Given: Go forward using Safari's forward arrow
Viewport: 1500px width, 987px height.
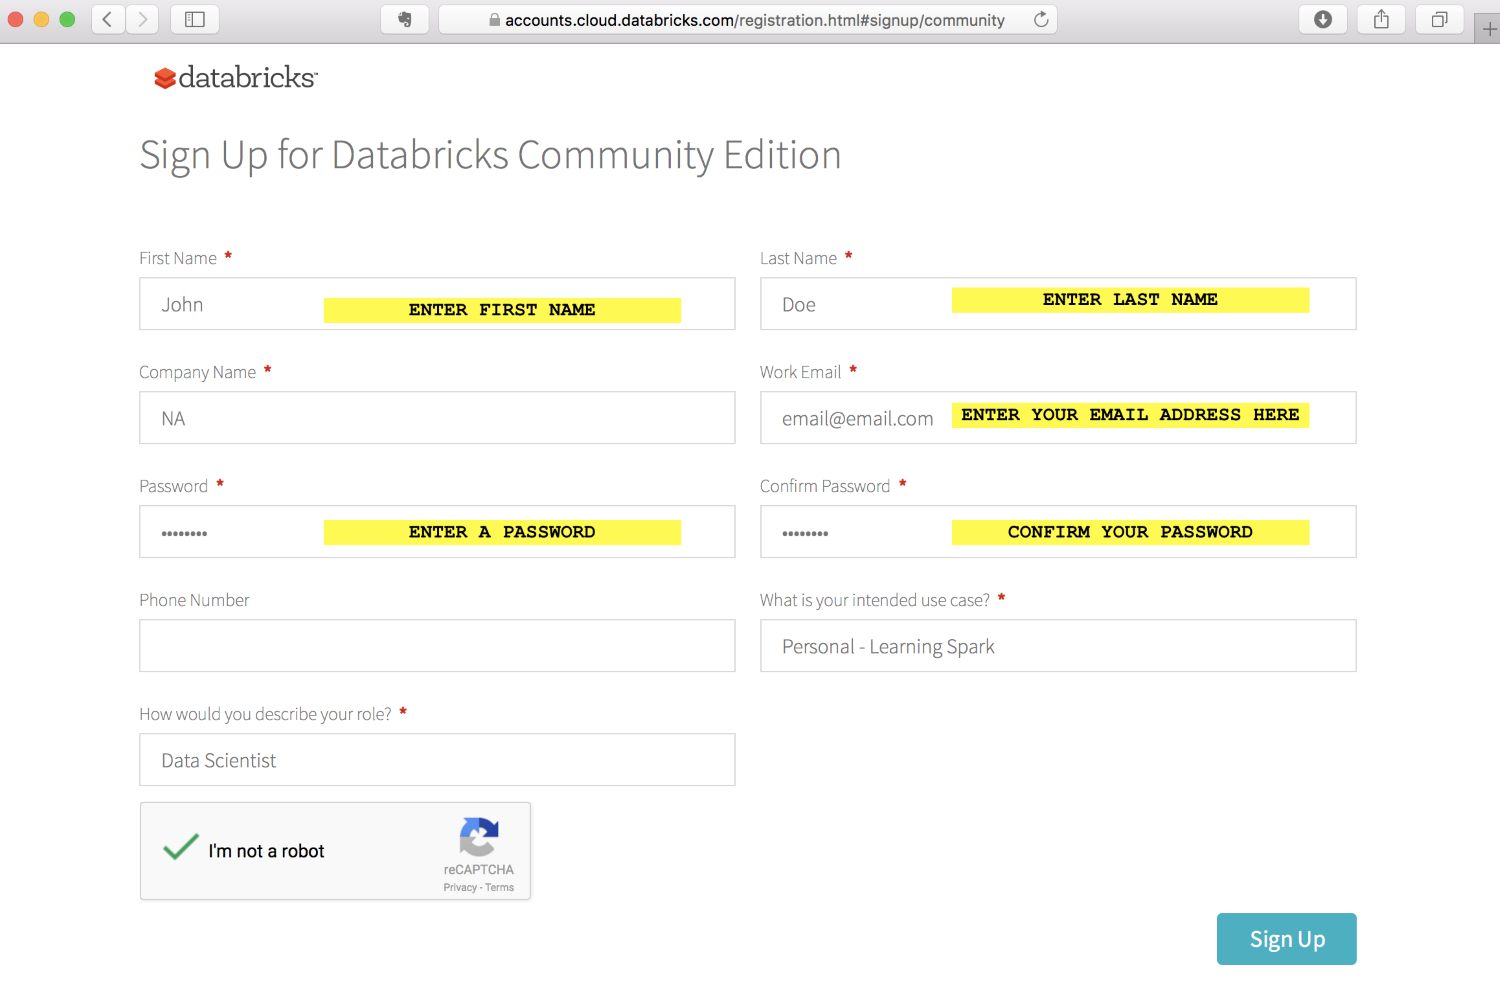Looking at the screenshot, I should [142, 19].
